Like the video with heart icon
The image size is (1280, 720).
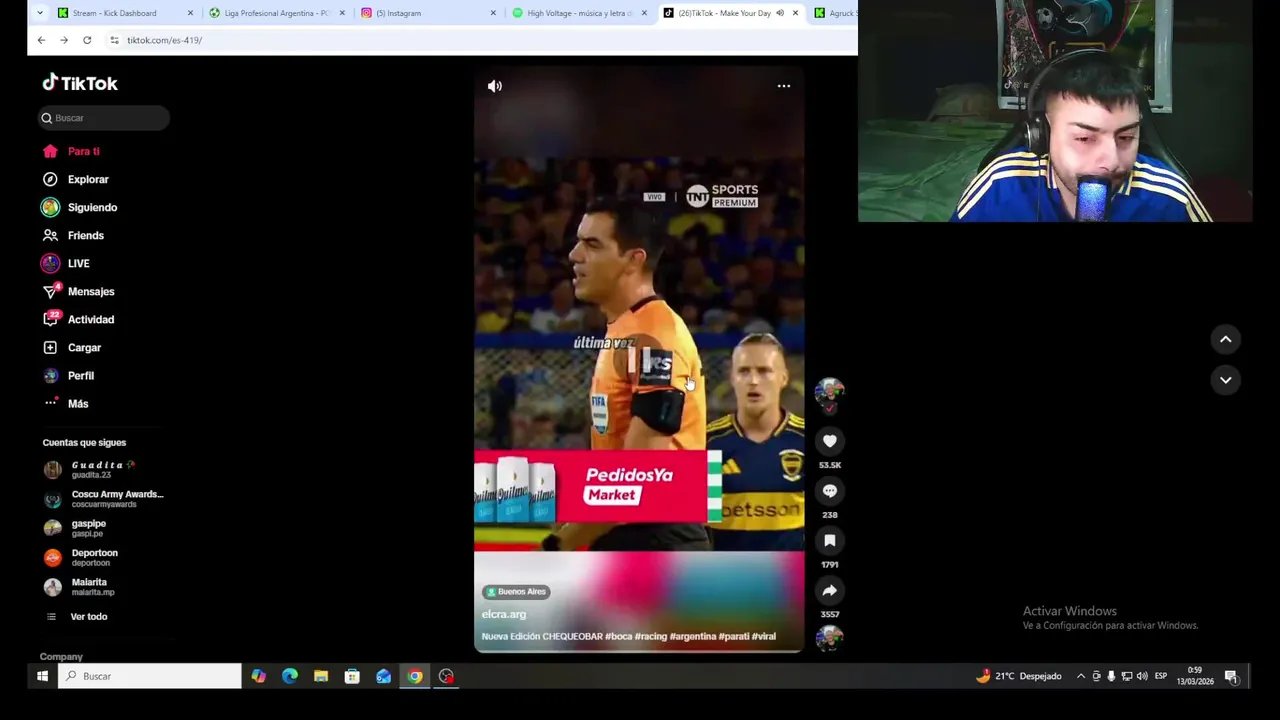click(830, 441)
